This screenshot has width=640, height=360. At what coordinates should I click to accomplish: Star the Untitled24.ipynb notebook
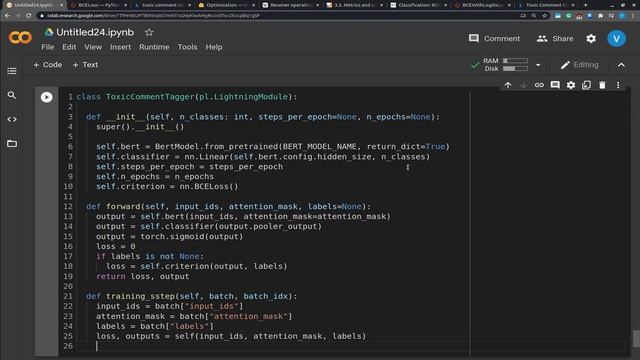[149, 32]
